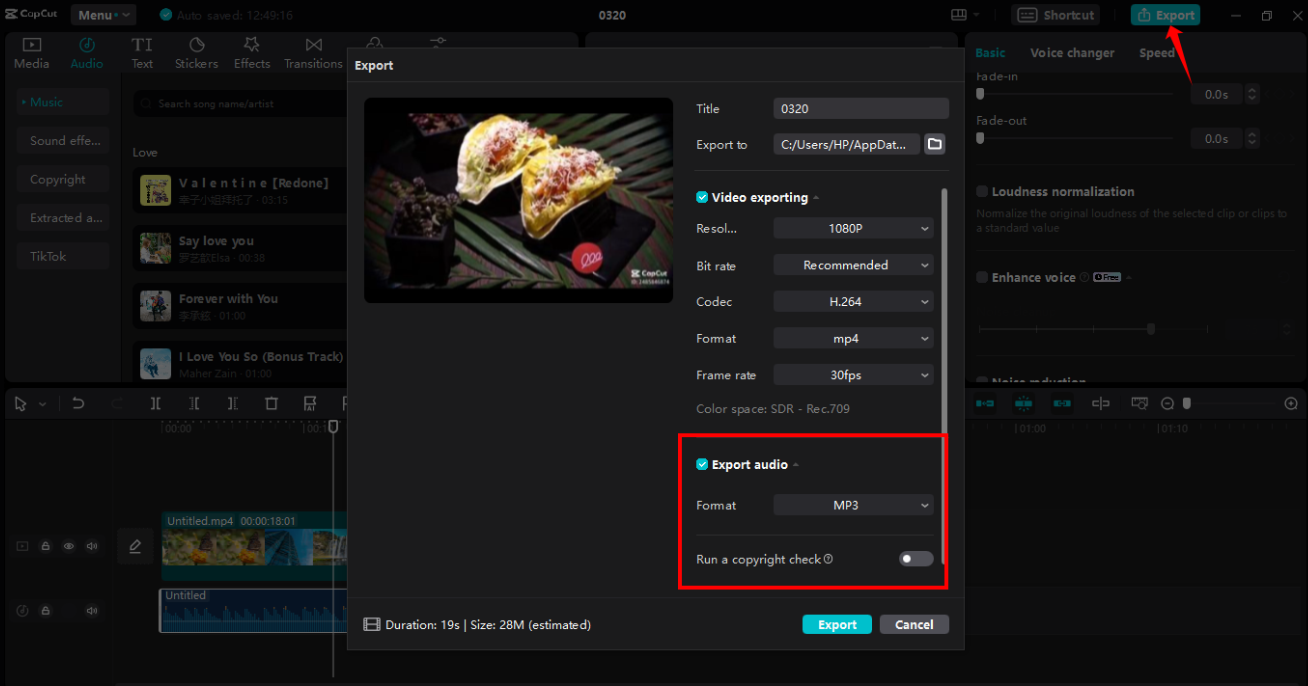Collapse the Export audio section arrow
Image resolution: width=1308 pixels, height=686 pixels.
pyautogui.click(x=797, y=465)
